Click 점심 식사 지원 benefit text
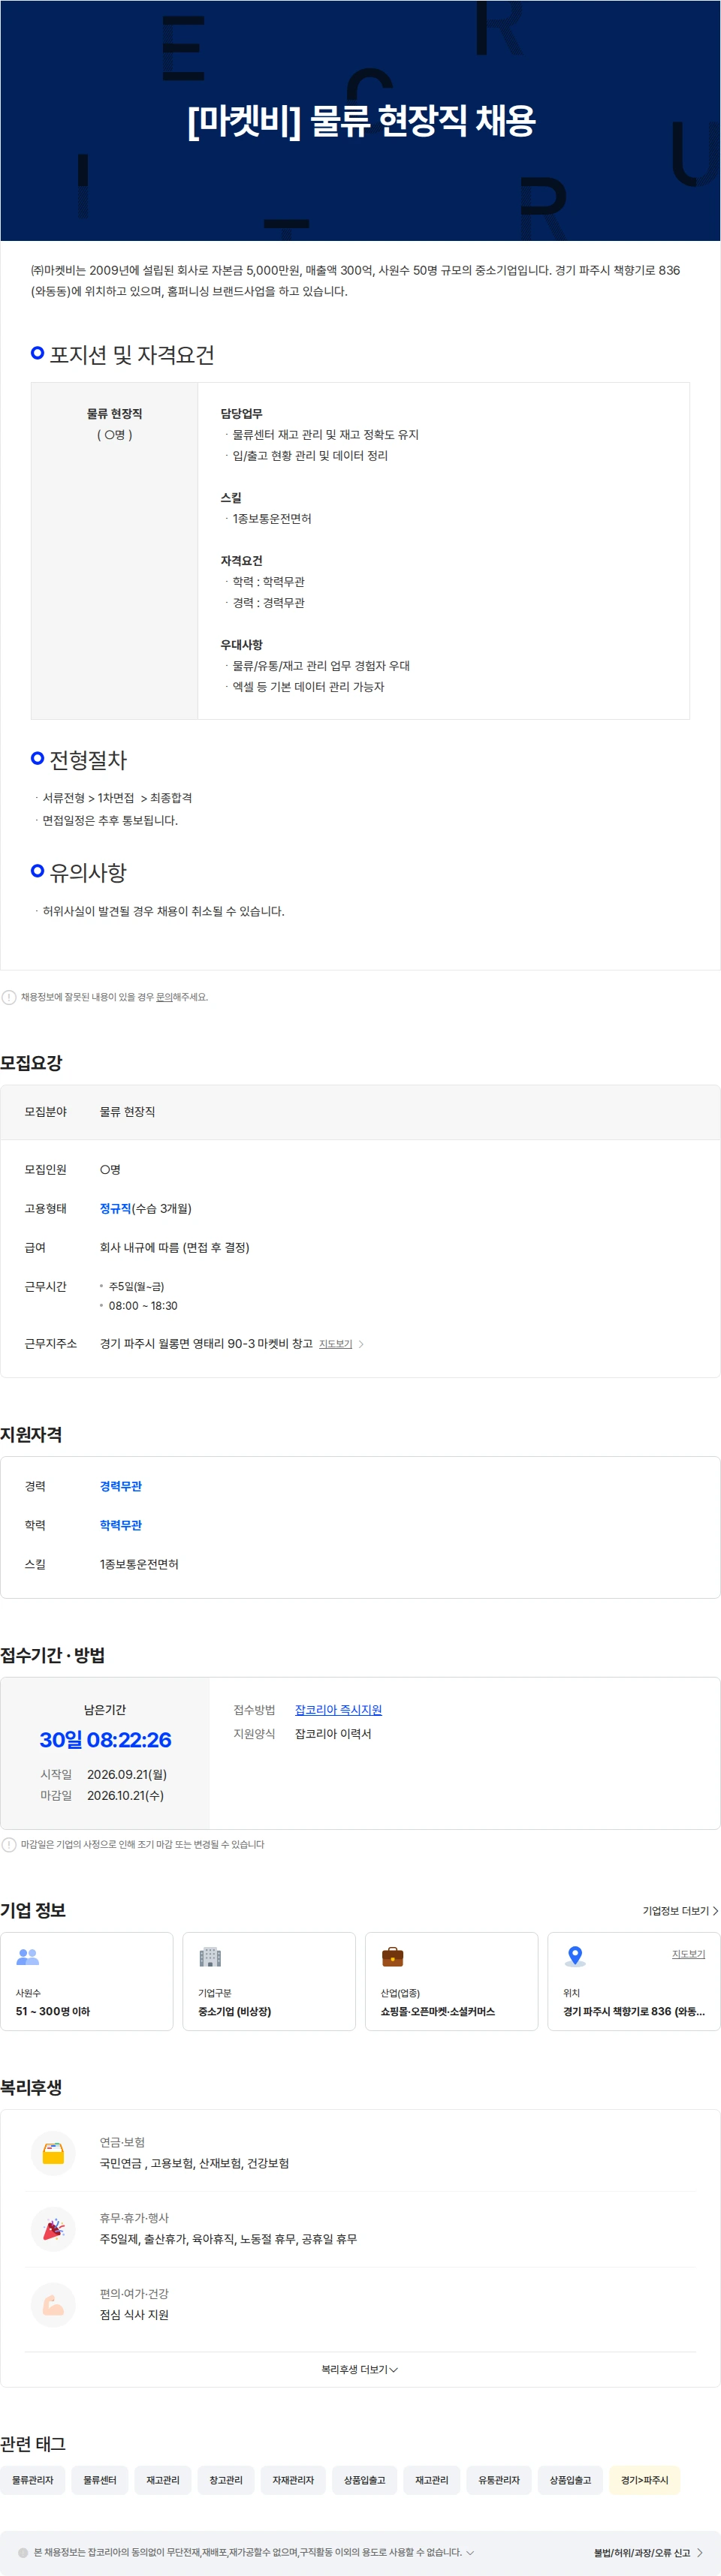 point(134,2315)
